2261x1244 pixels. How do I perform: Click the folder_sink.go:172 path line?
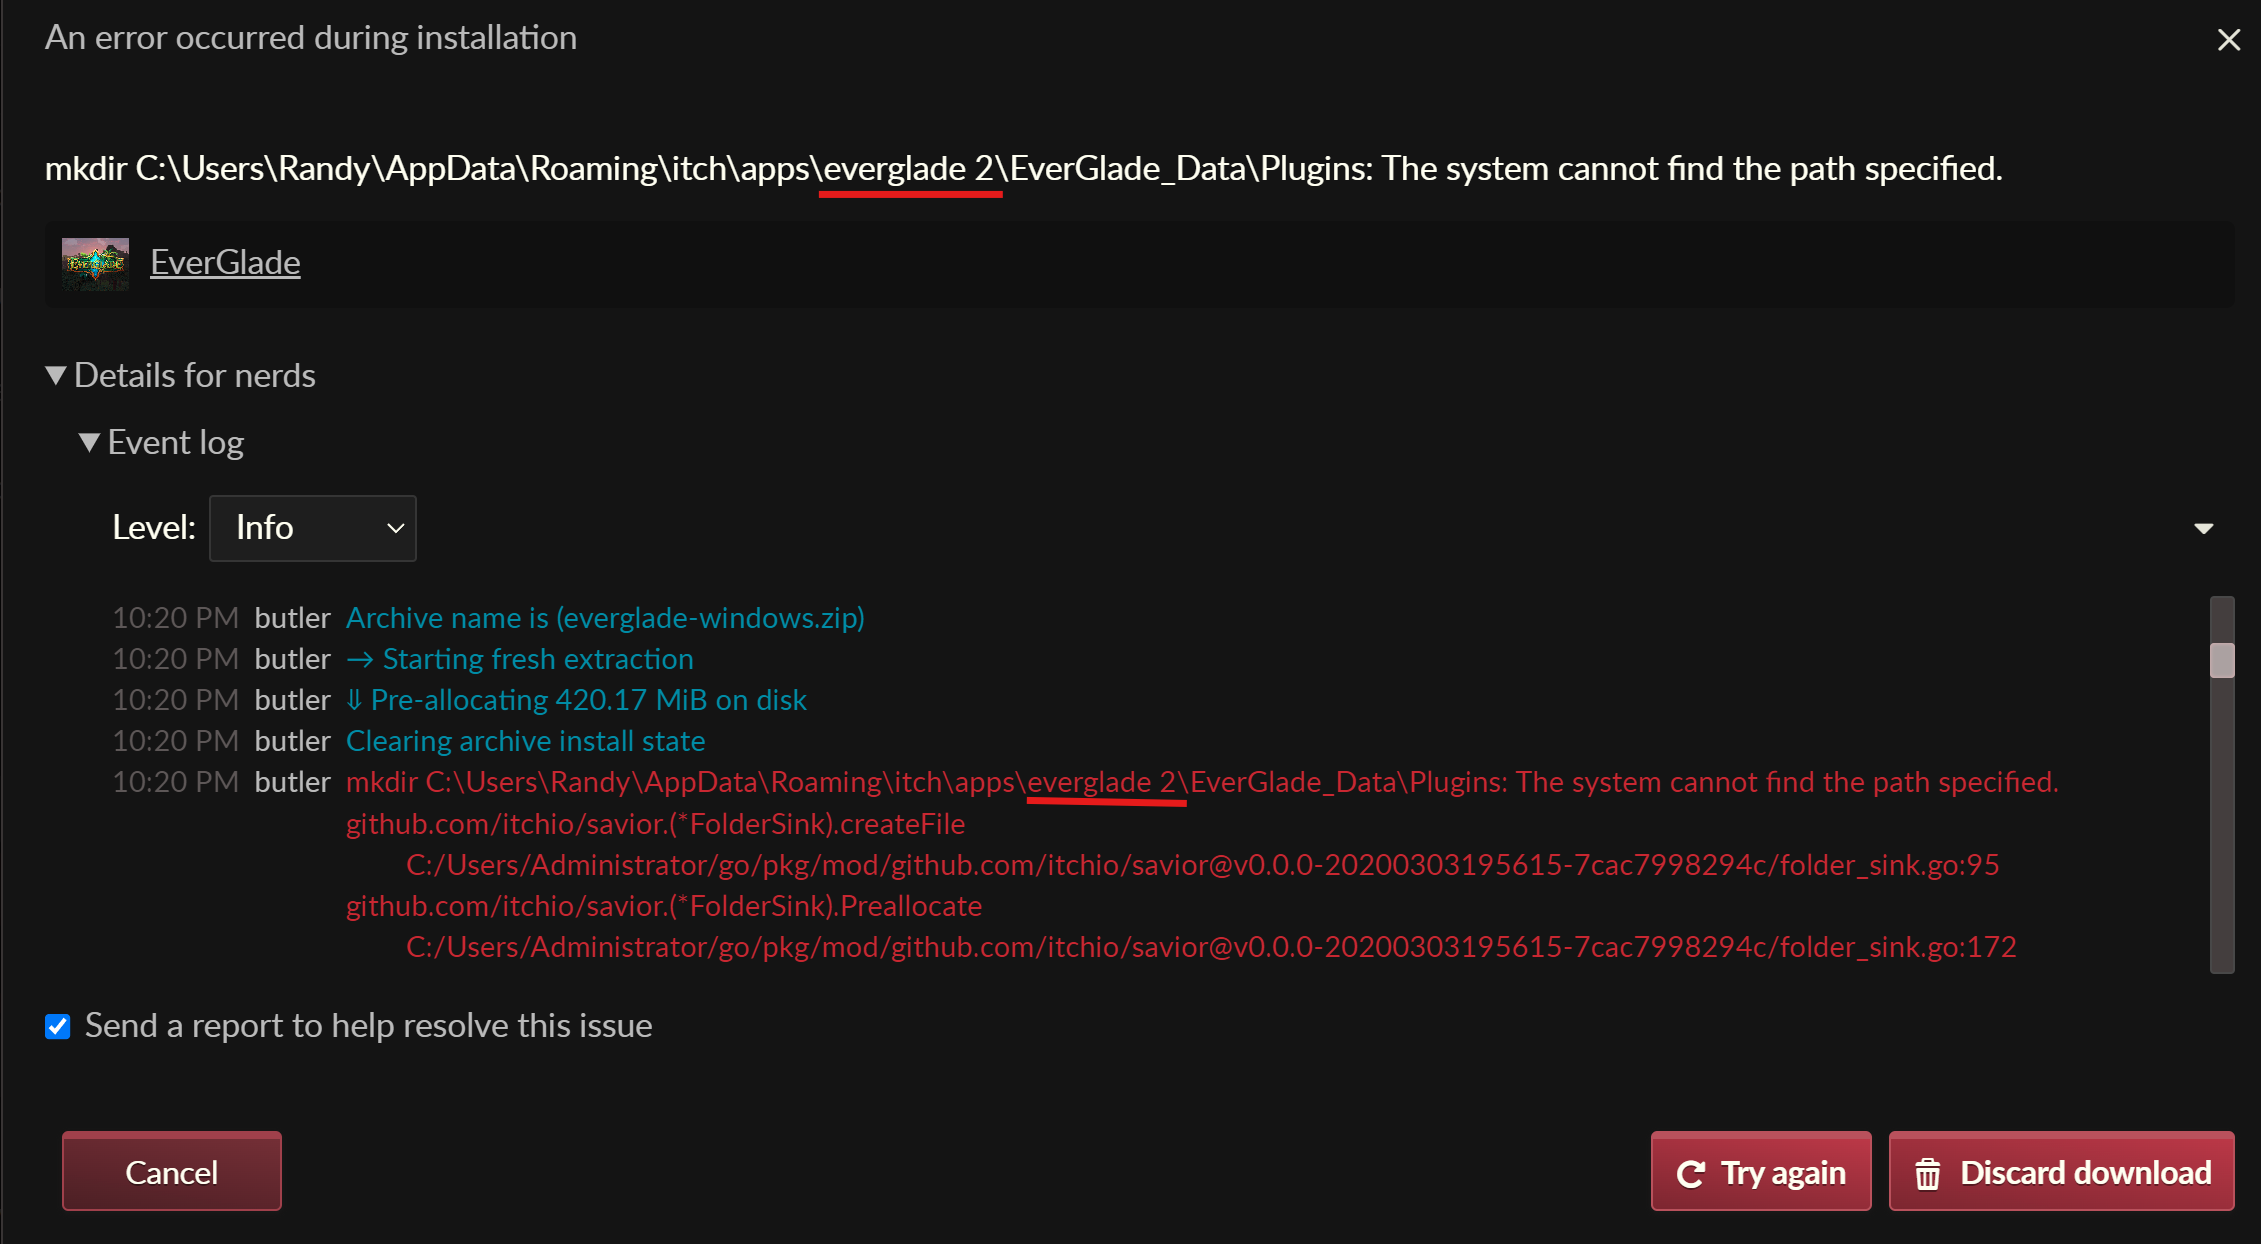1211,947
